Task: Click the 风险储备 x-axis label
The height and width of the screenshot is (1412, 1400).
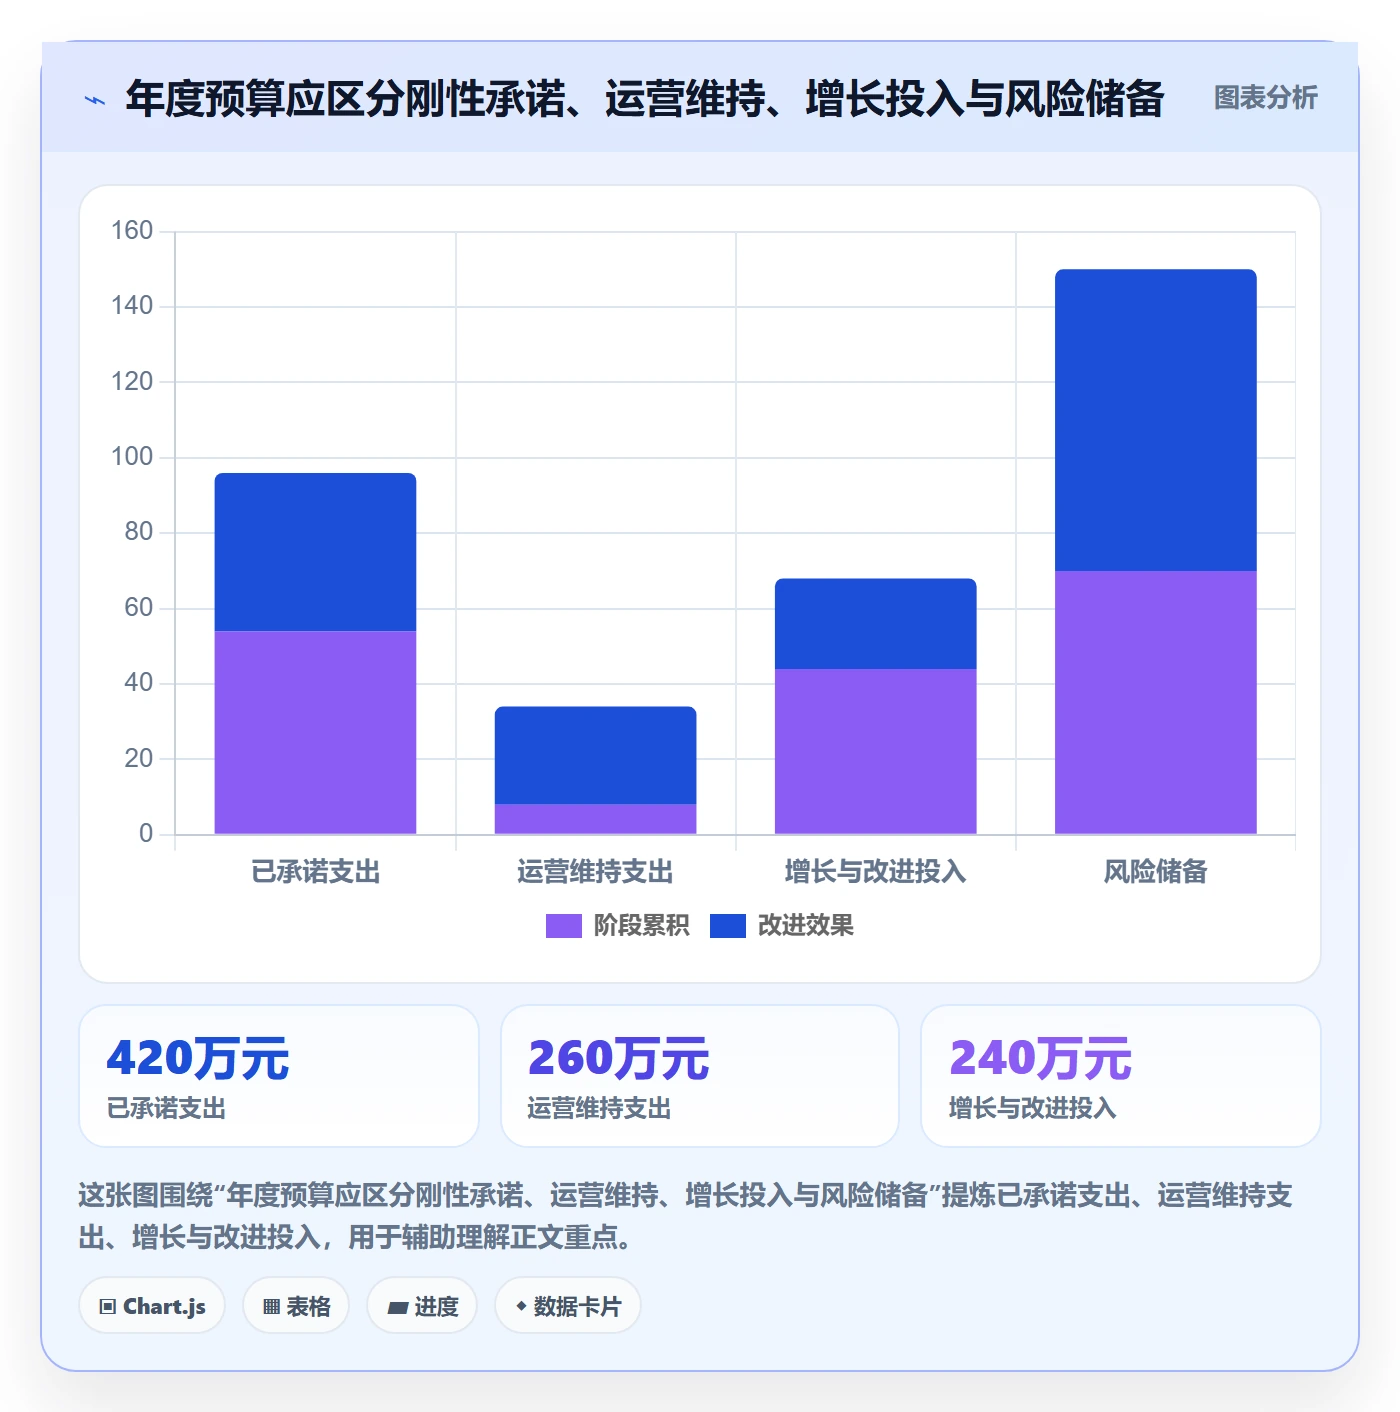Action: (1155, 872)
